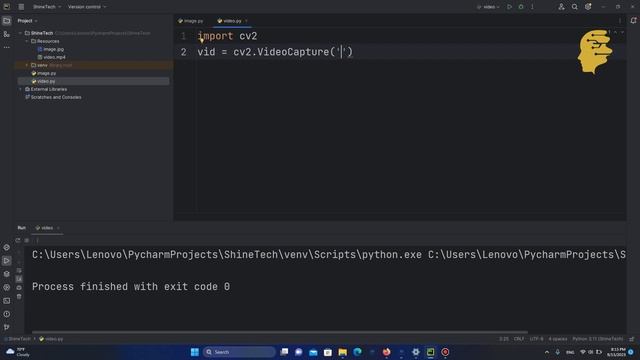The height and width of the screenshot is (360, 640).
Task: Start debugging with the bug icon
Action: click(521, 7)
